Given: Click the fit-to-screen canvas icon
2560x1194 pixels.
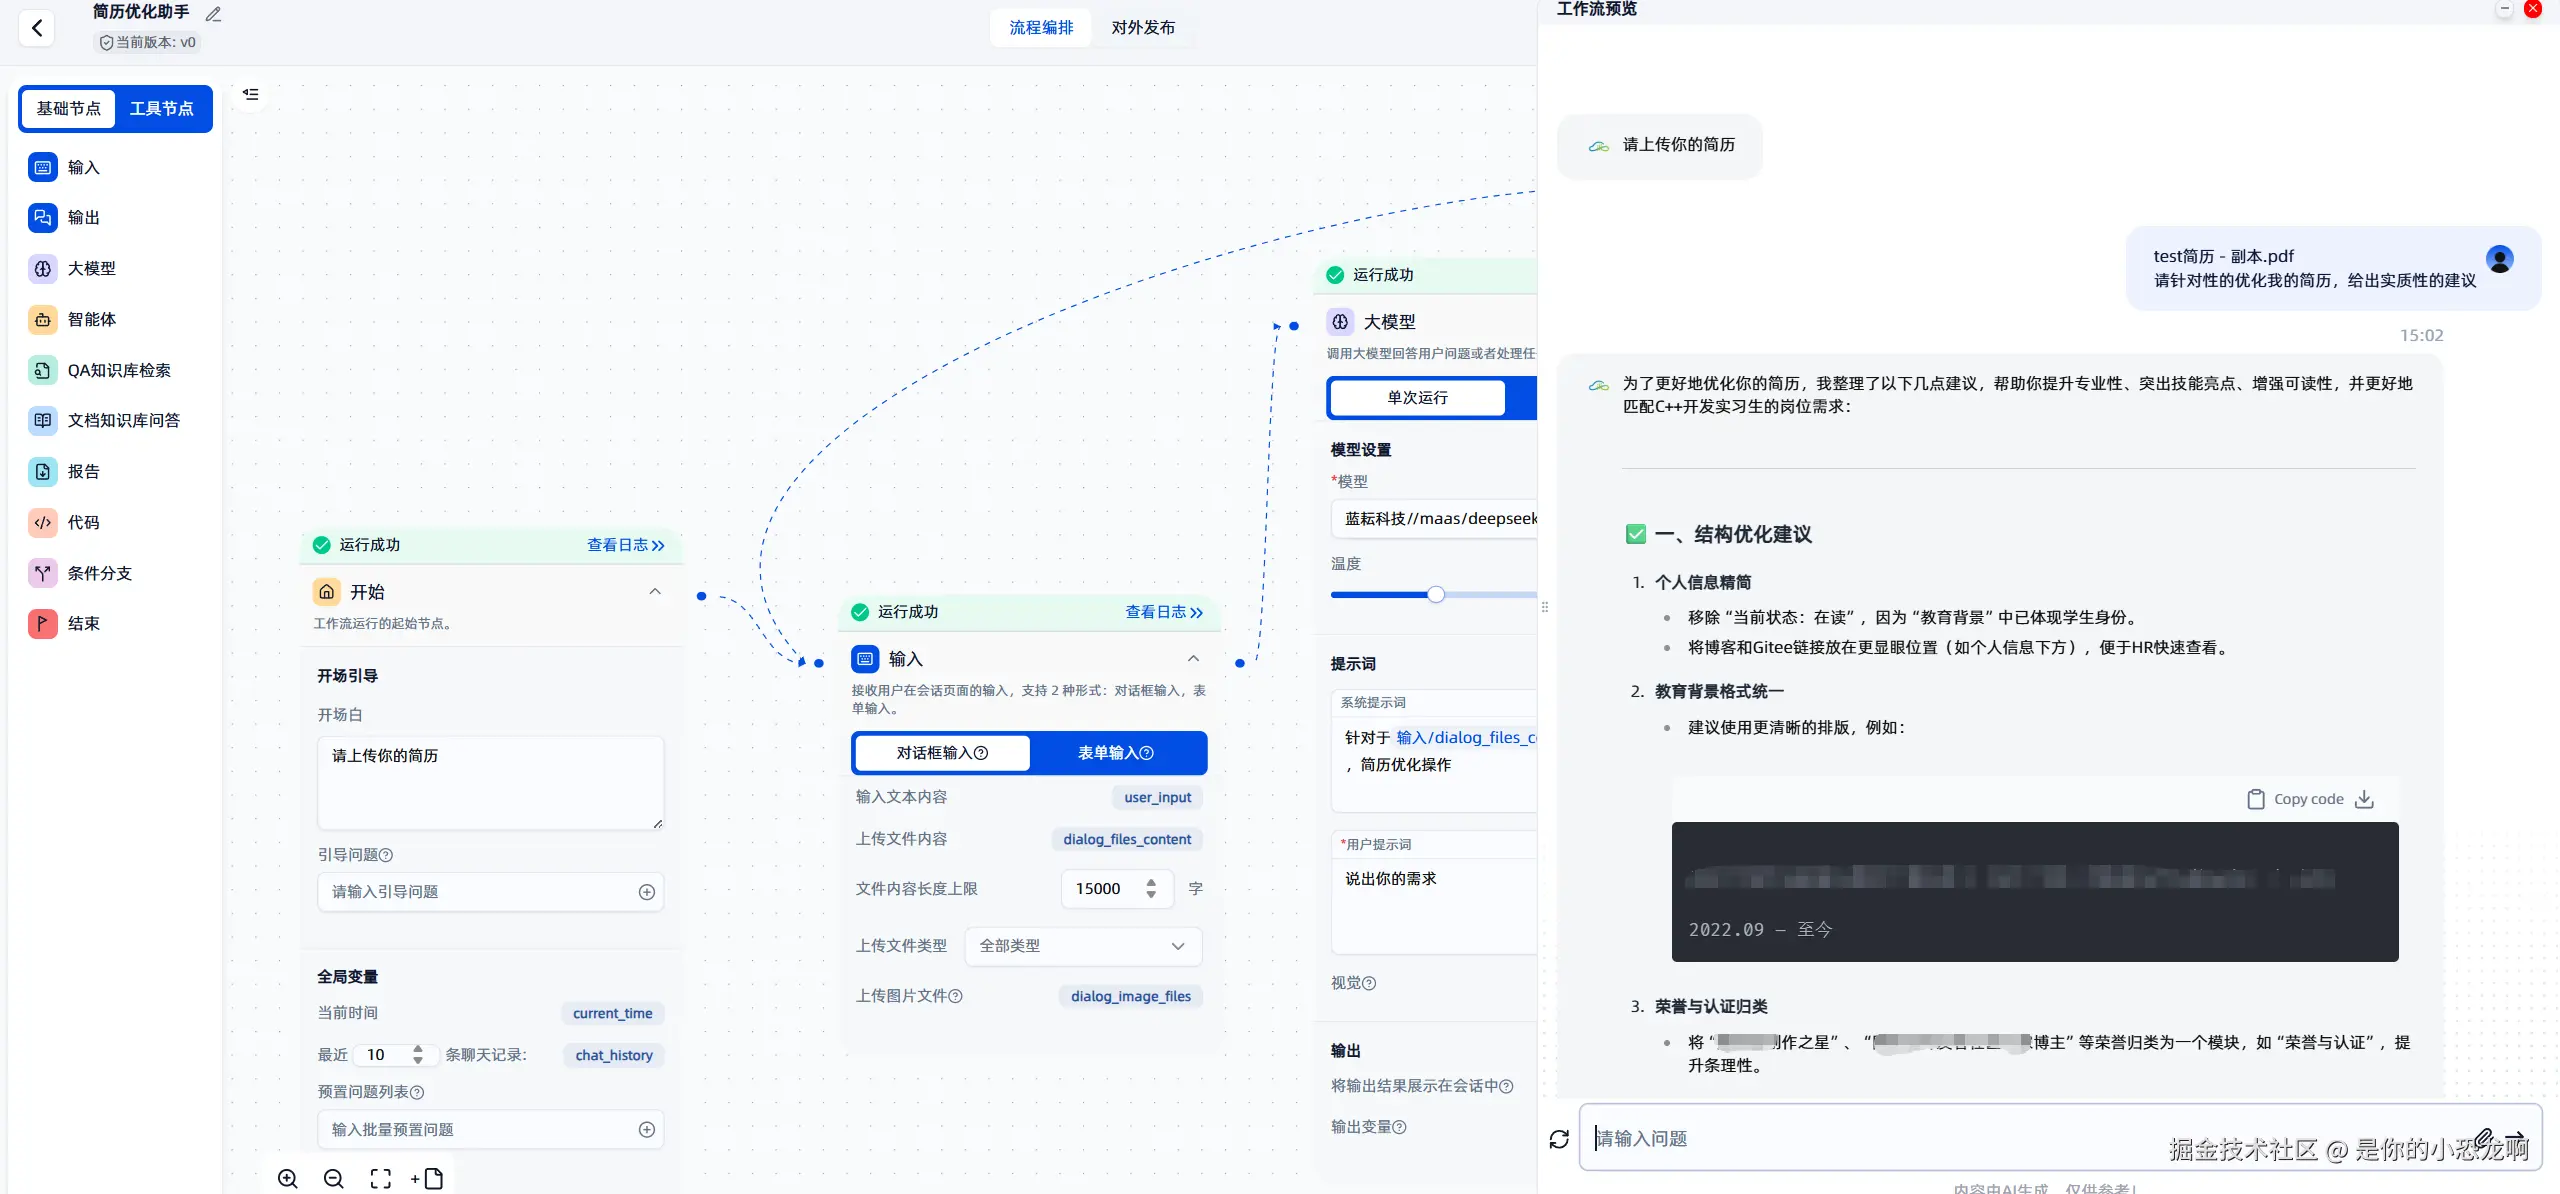Looking at the screenshot, I should pos(381,1179).
